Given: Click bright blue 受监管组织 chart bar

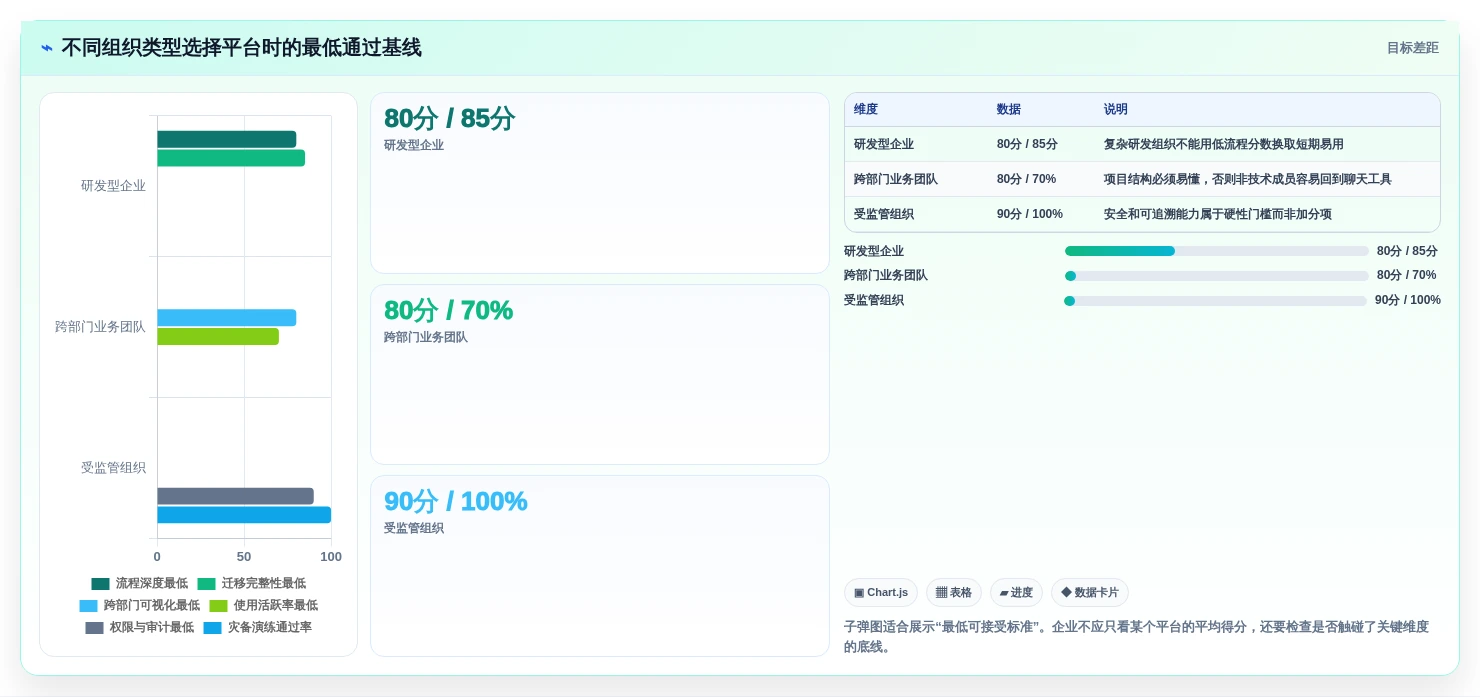Looking at the screenshot, I should tap(244, 515).
